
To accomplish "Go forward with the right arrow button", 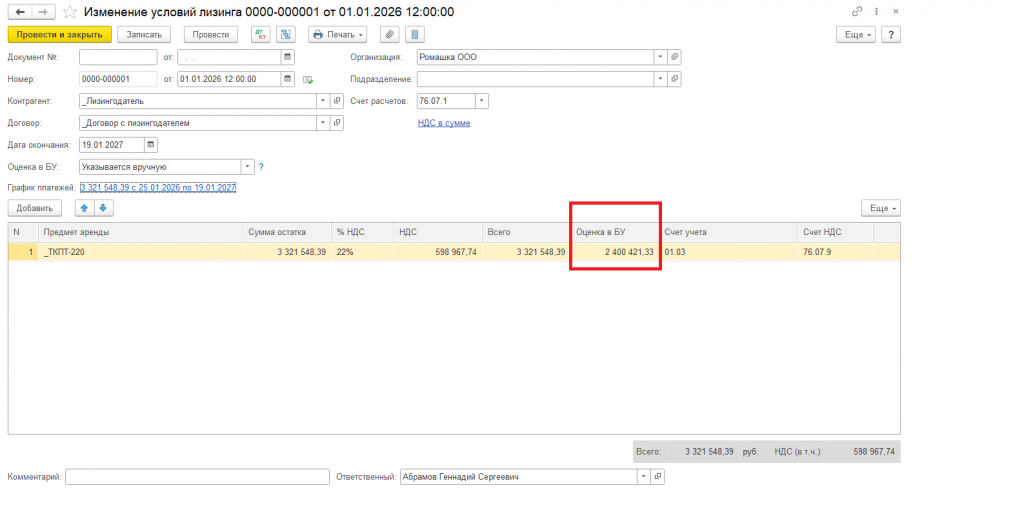I will [43, 12].
